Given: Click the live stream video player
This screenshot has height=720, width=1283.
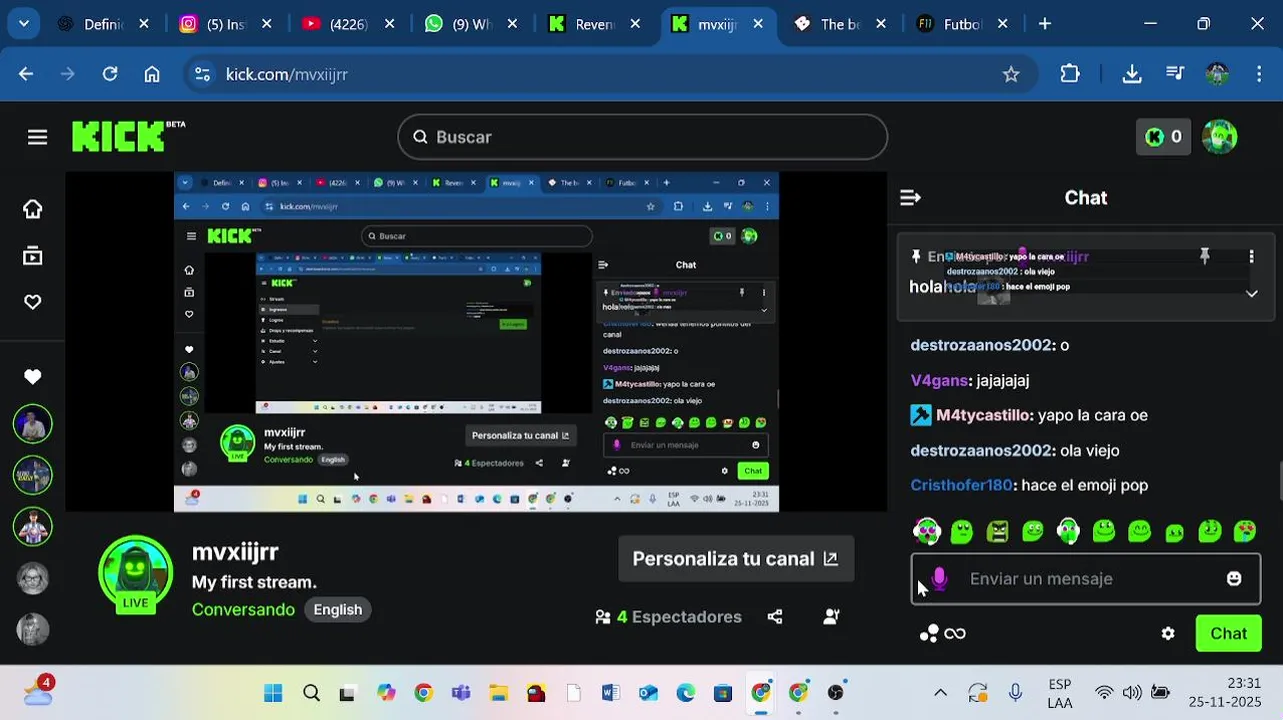Looking at the screenshot, I should (476, 342).
